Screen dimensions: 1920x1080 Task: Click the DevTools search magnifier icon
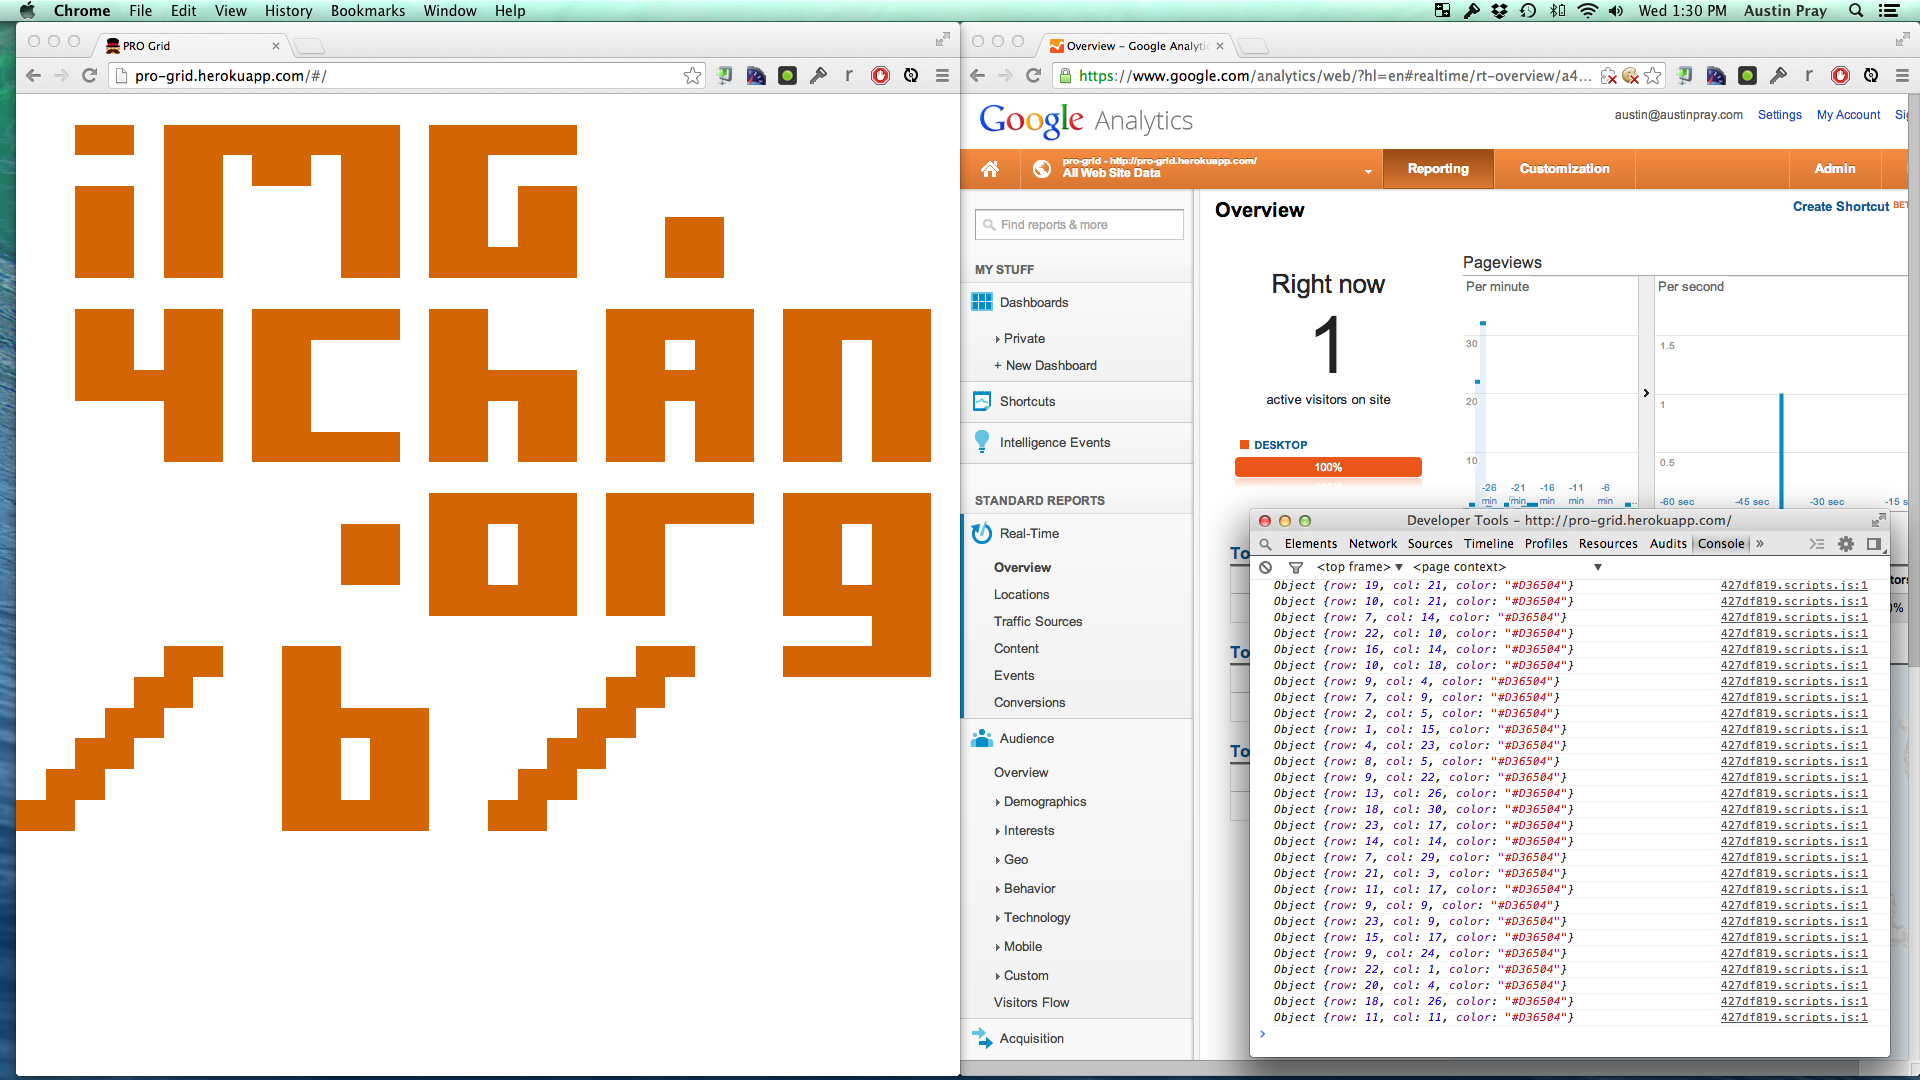(1265, 544)
